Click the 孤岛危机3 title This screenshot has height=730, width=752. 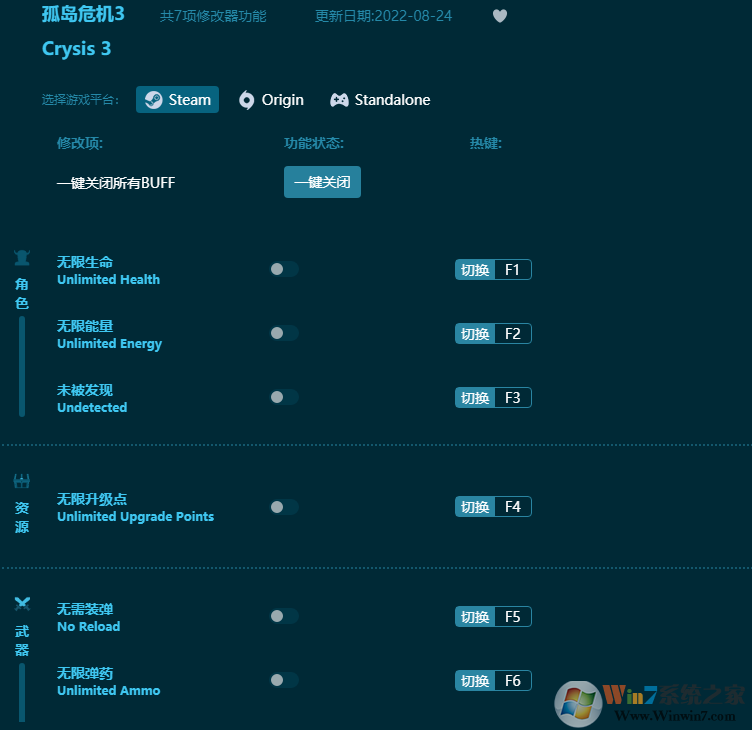(83, 14)
